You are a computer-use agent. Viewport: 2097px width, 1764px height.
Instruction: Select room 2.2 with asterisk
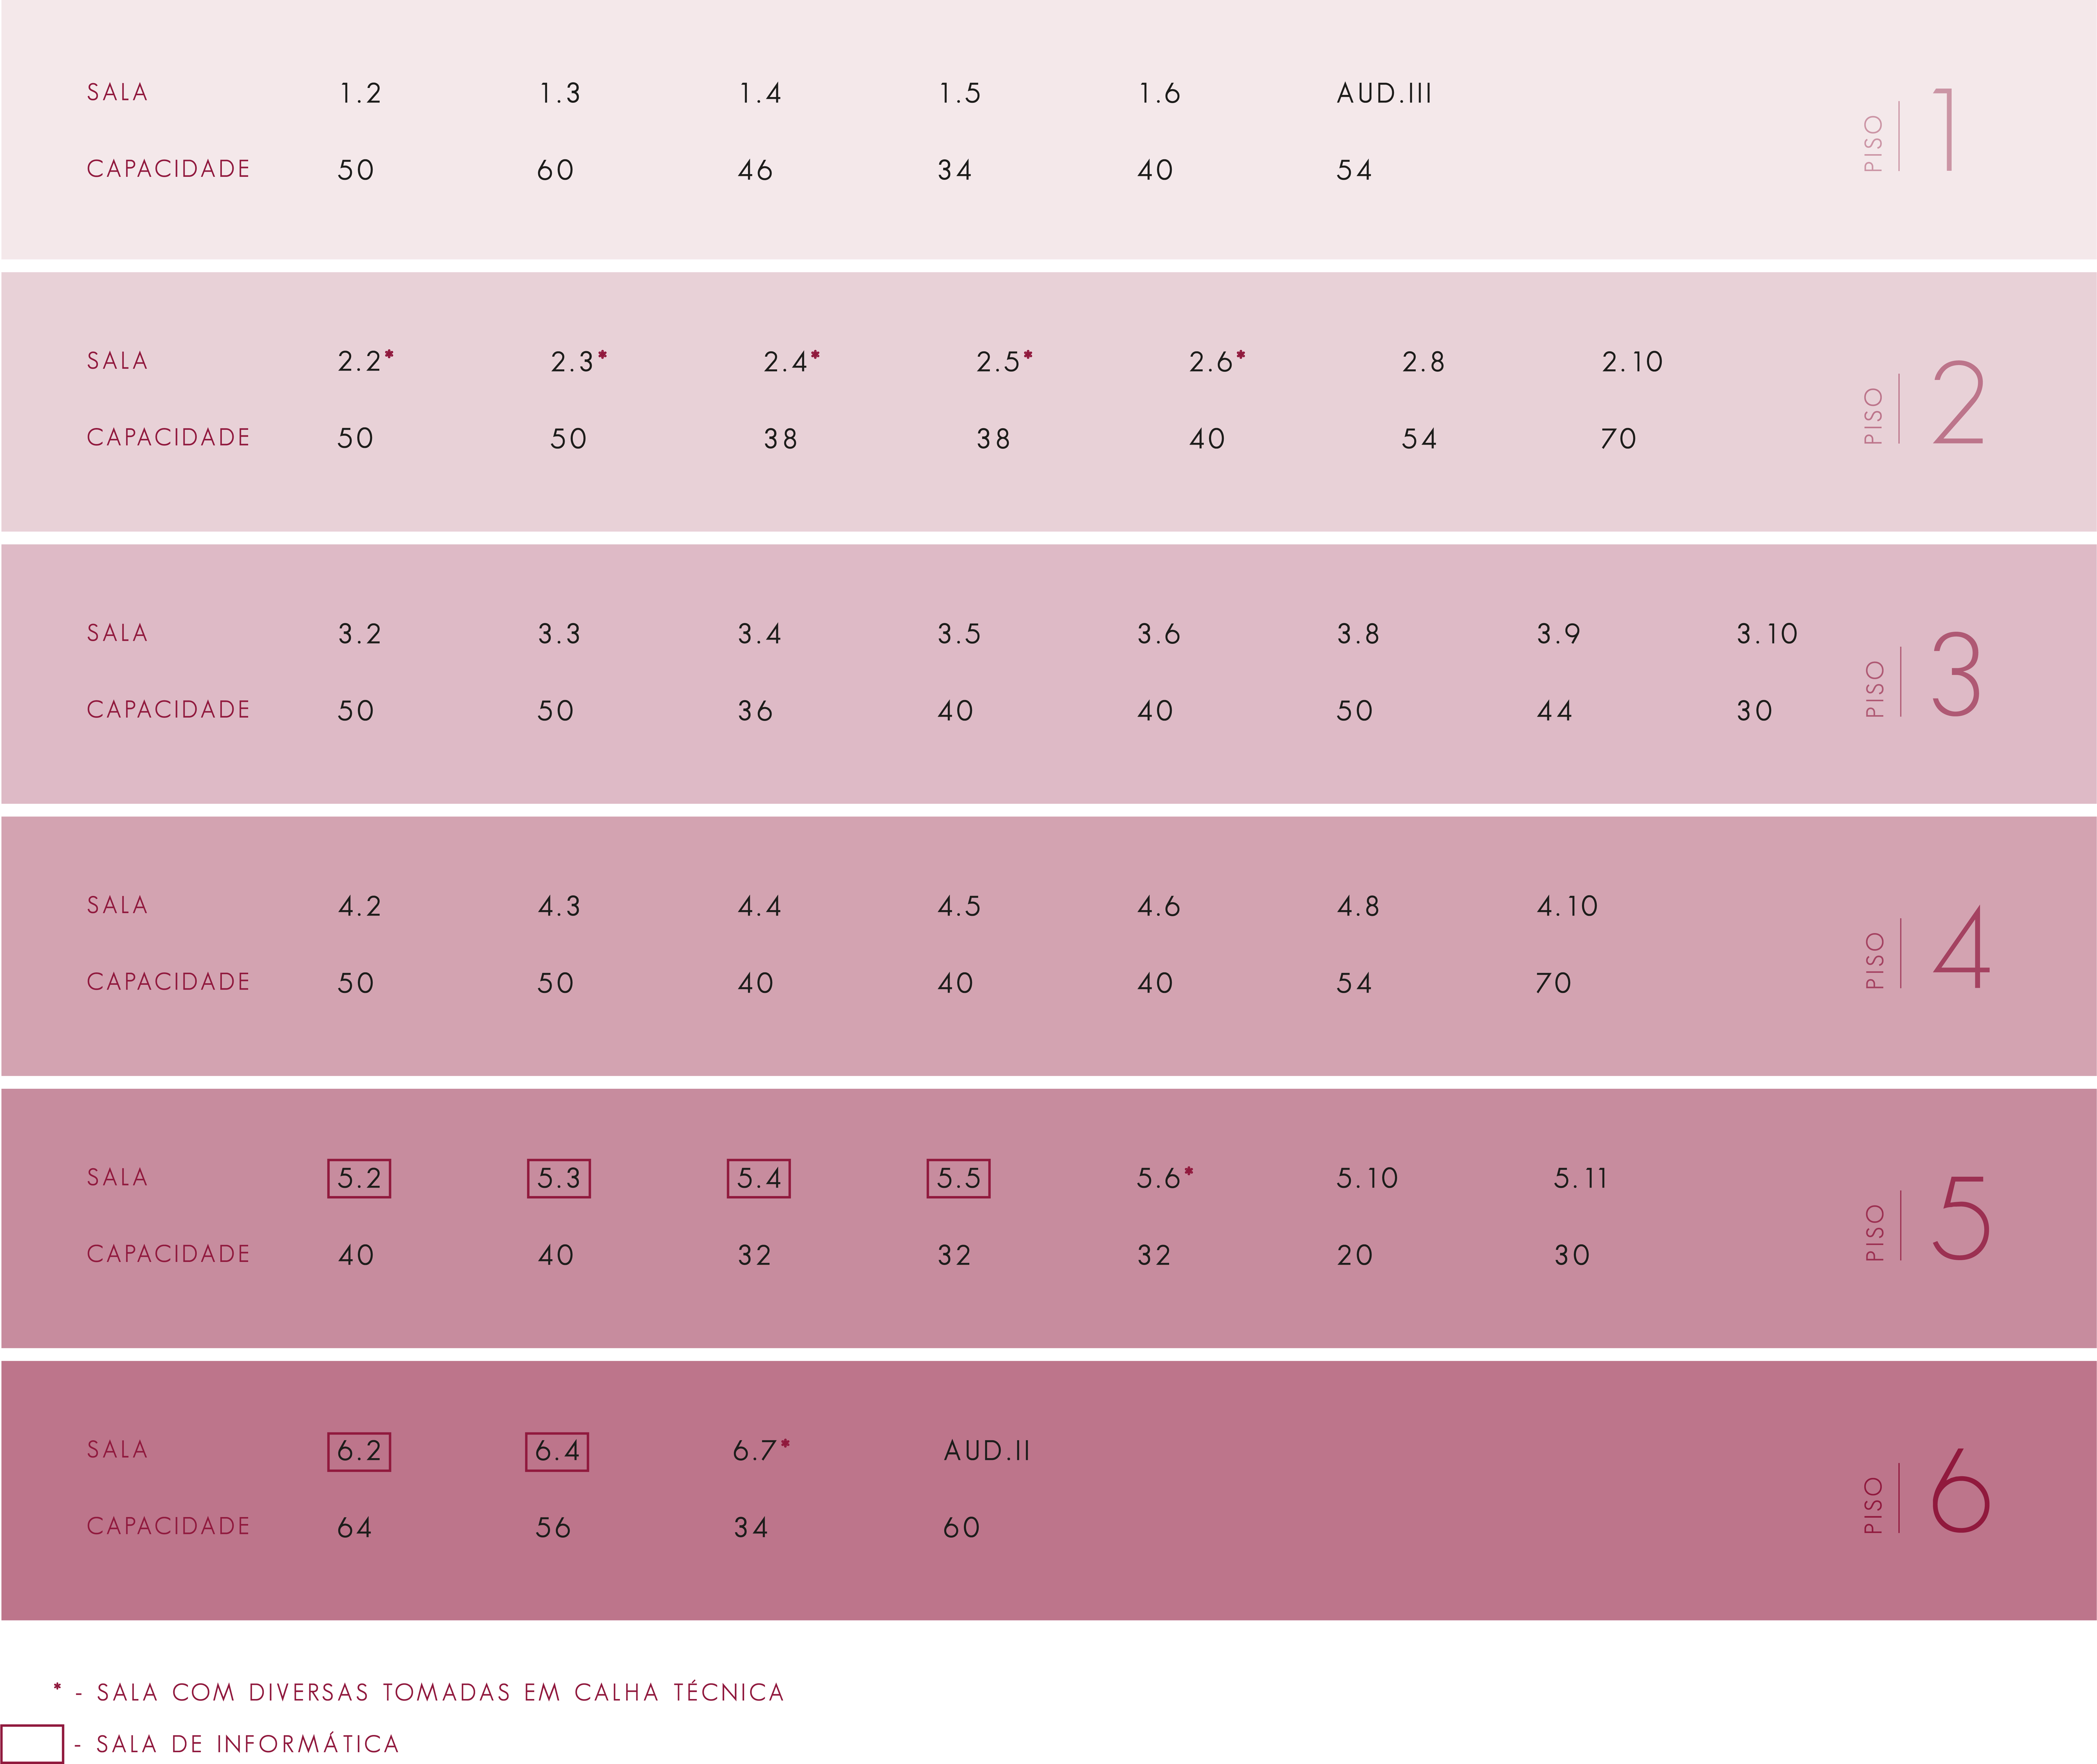click(365, 361)
